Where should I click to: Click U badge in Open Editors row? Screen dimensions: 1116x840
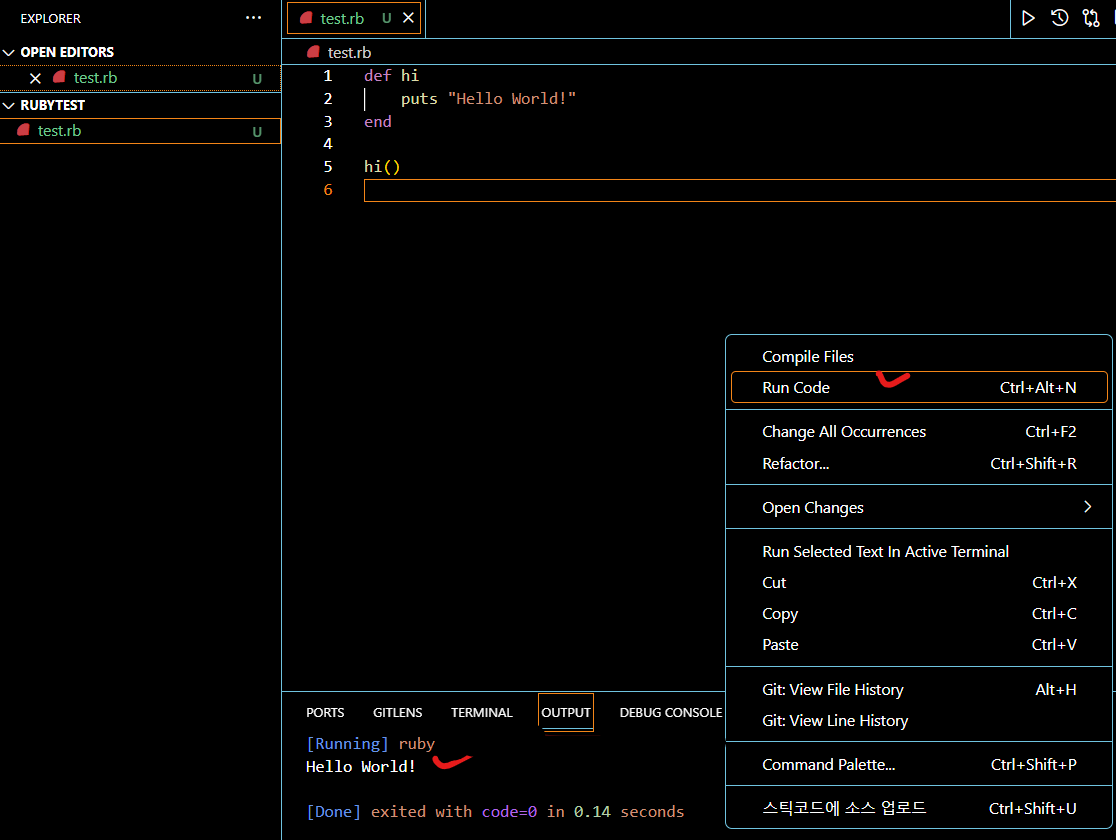[257, 79]
